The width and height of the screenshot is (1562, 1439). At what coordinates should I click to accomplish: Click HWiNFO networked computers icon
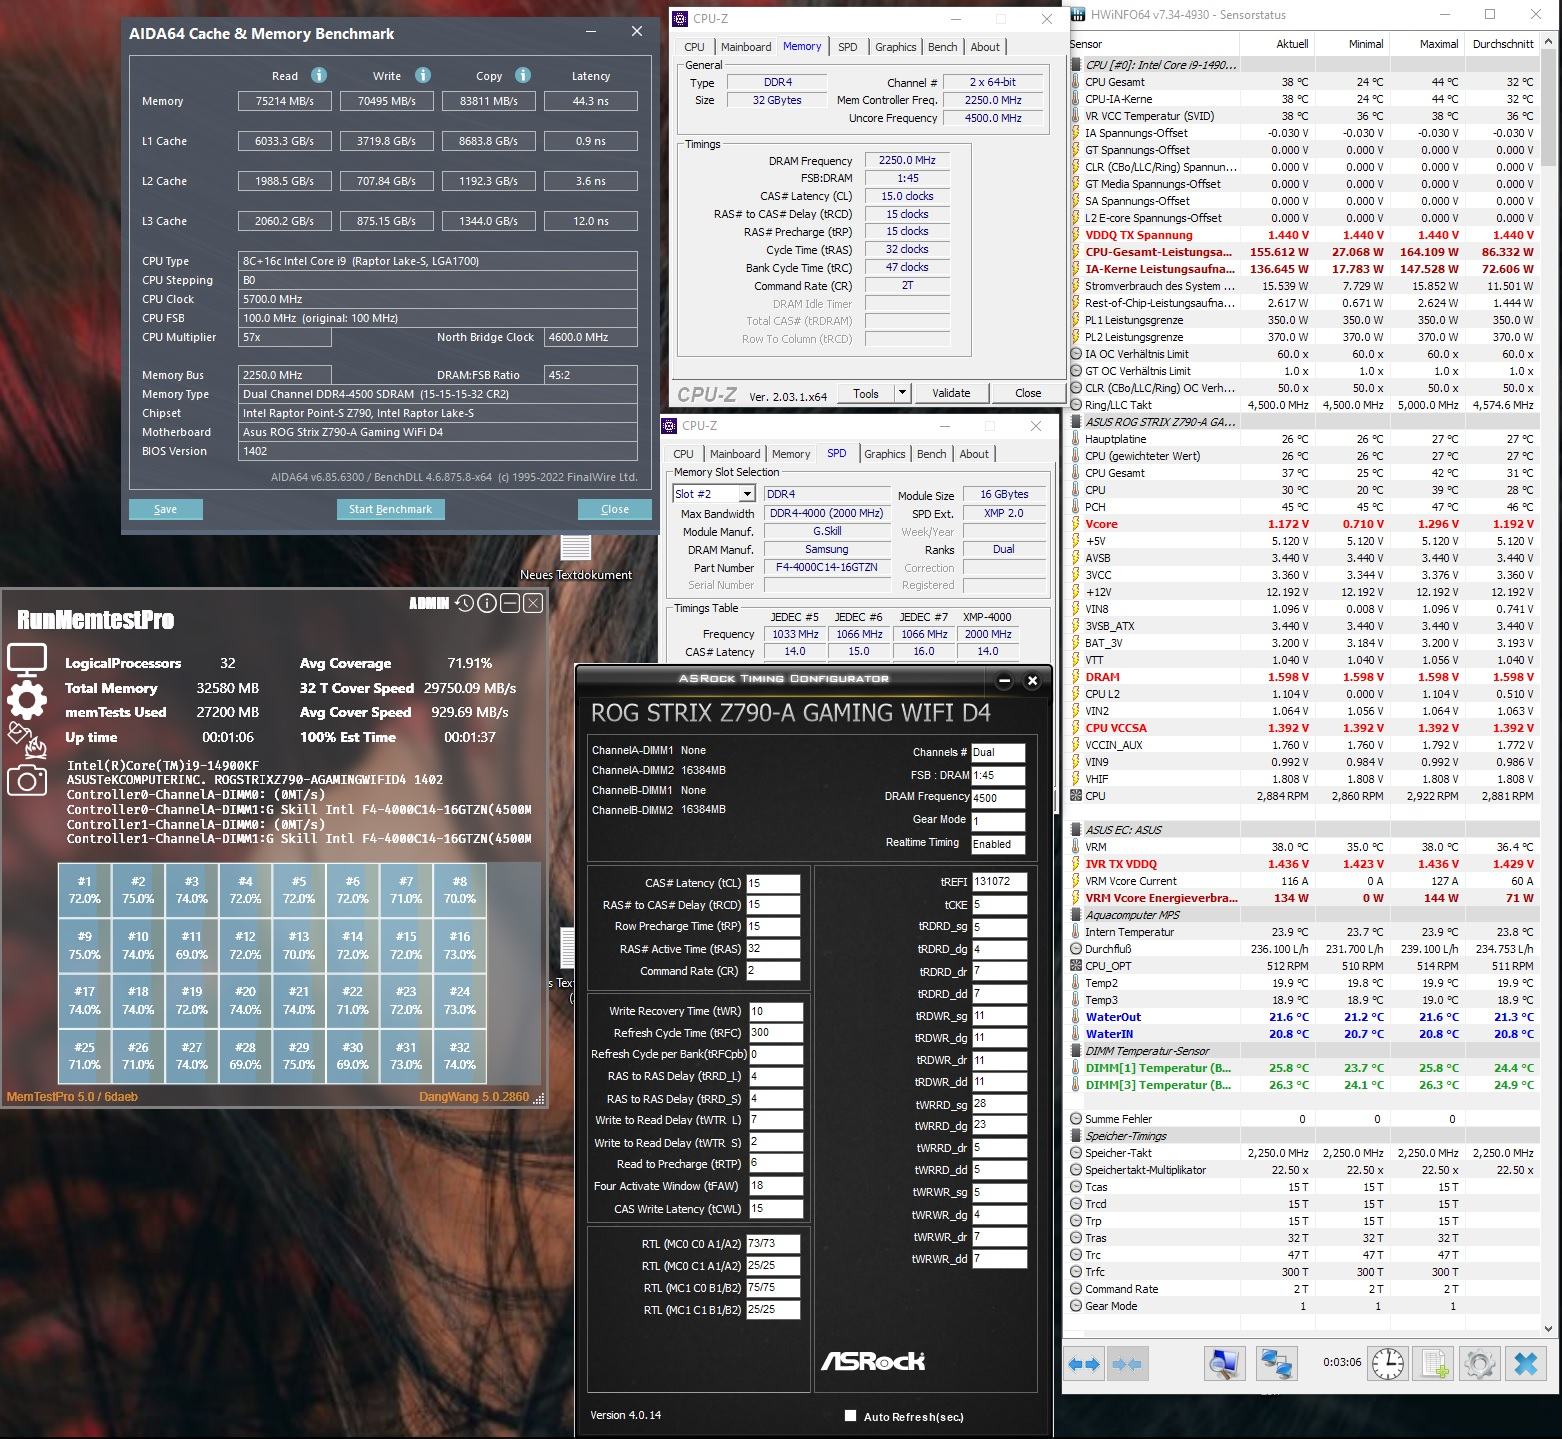(x=1276, y=1364)
